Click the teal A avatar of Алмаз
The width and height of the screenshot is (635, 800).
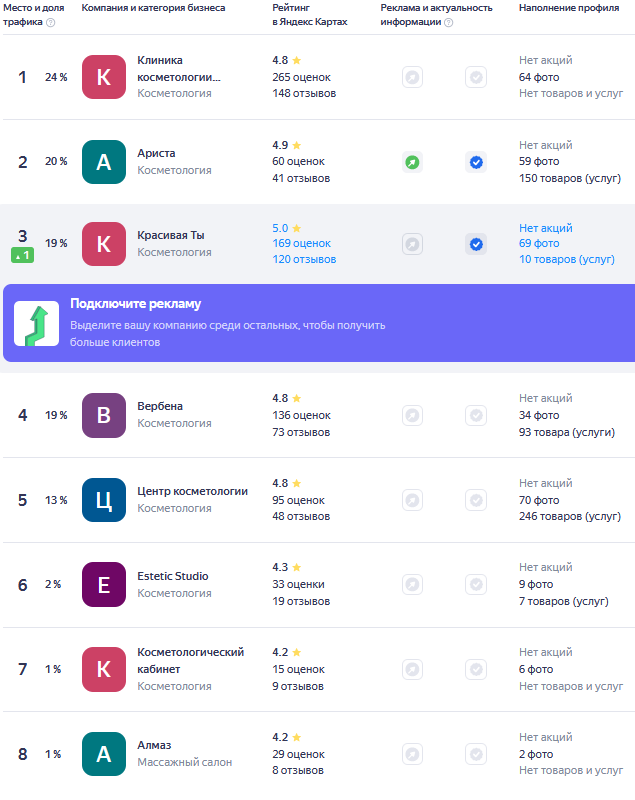click(104, 754)
